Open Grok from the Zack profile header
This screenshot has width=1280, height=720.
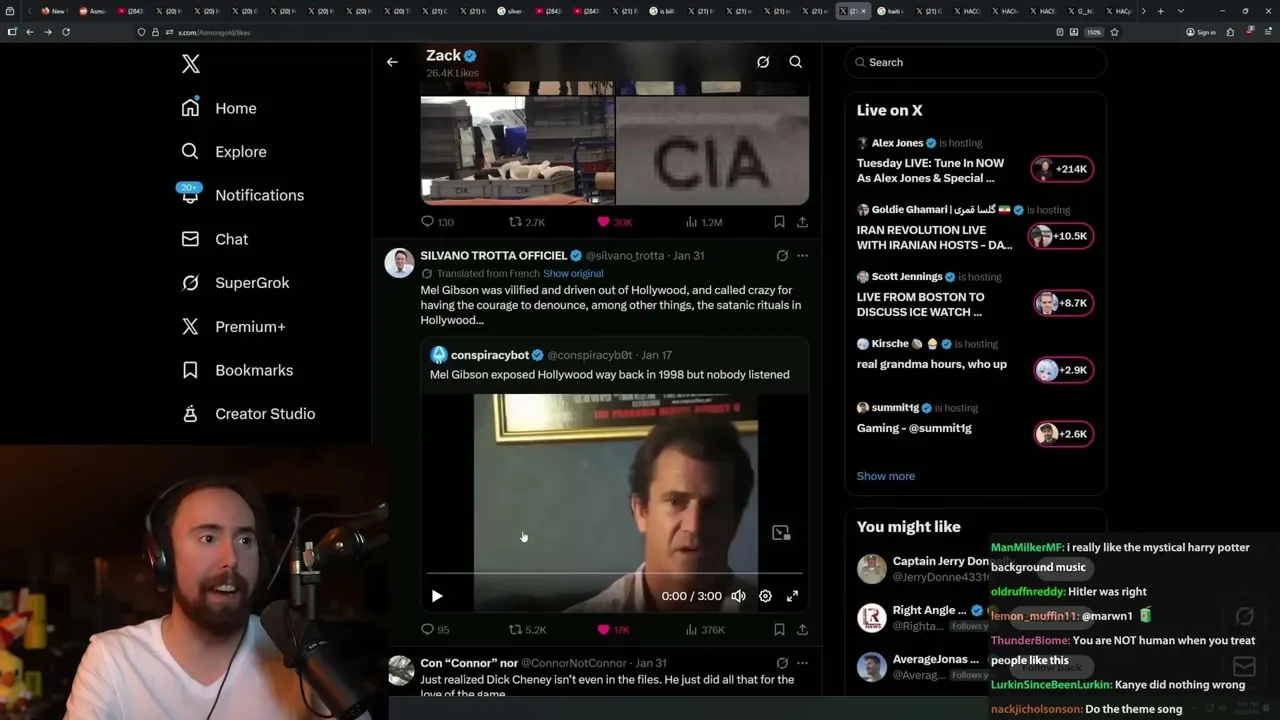[x=763, y=62]
